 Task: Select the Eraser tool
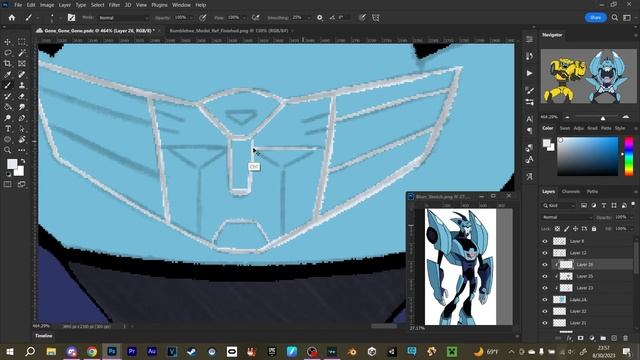22,96
